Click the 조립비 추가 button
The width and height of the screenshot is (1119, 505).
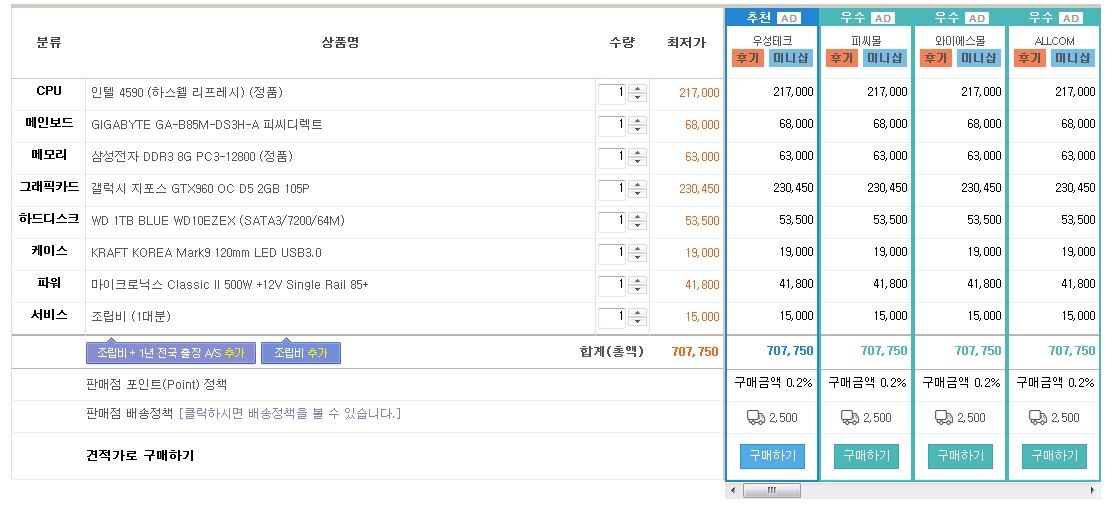(300, 353)
